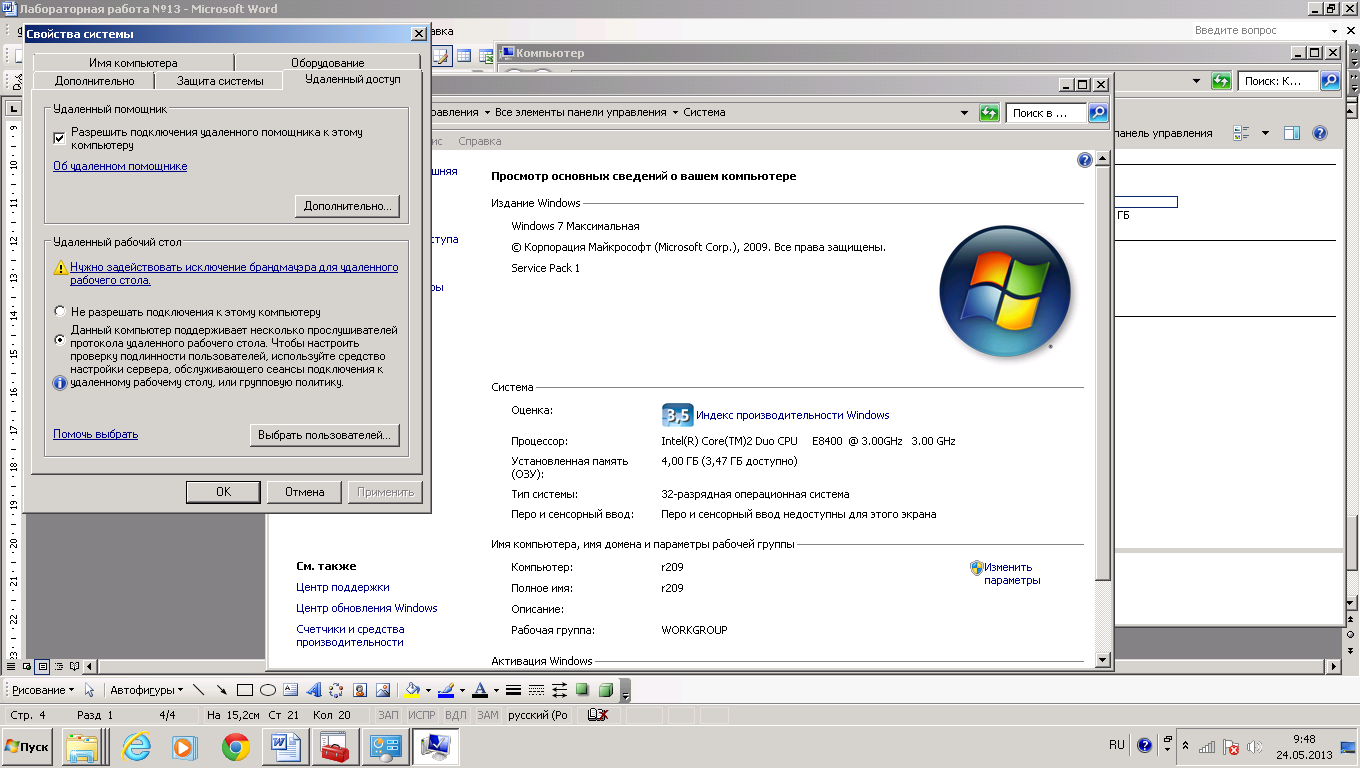Select the Oval drawing tool
The image size is (1360, 768).
tap(267, 690)
